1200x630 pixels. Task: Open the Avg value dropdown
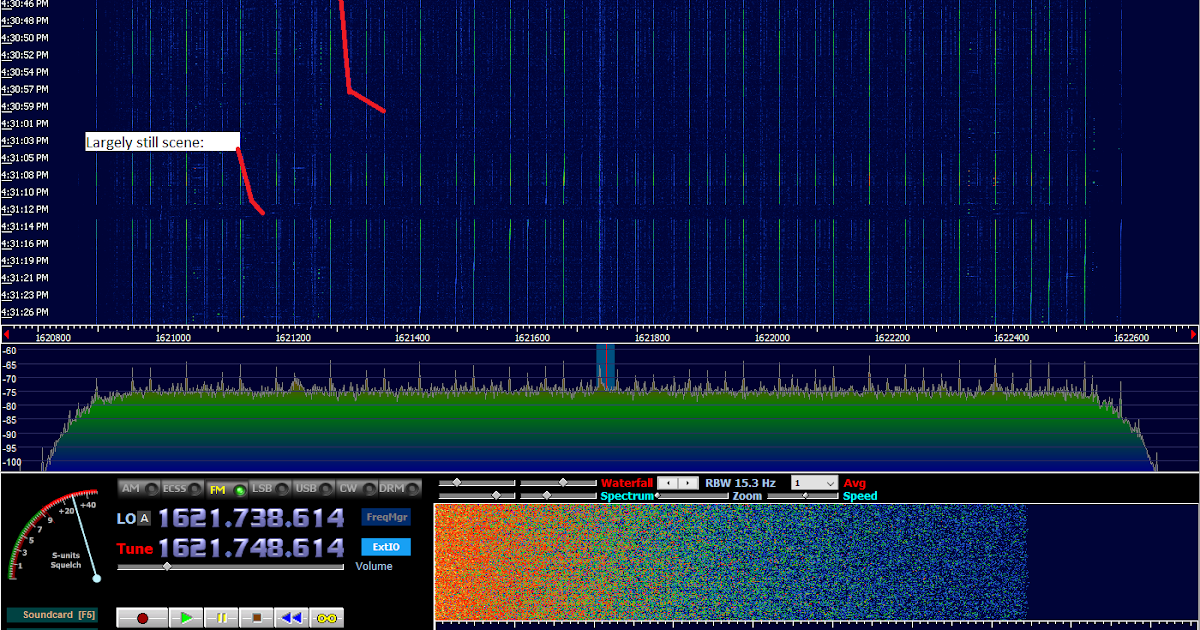pos(815,483)
